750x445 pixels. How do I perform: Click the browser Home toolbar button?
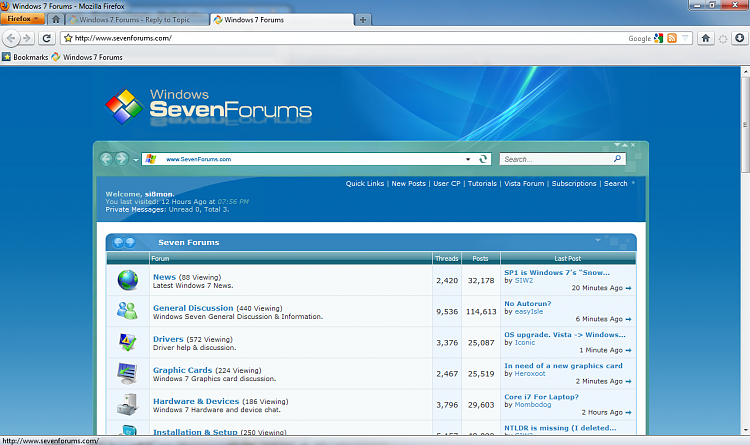(706, 38)
